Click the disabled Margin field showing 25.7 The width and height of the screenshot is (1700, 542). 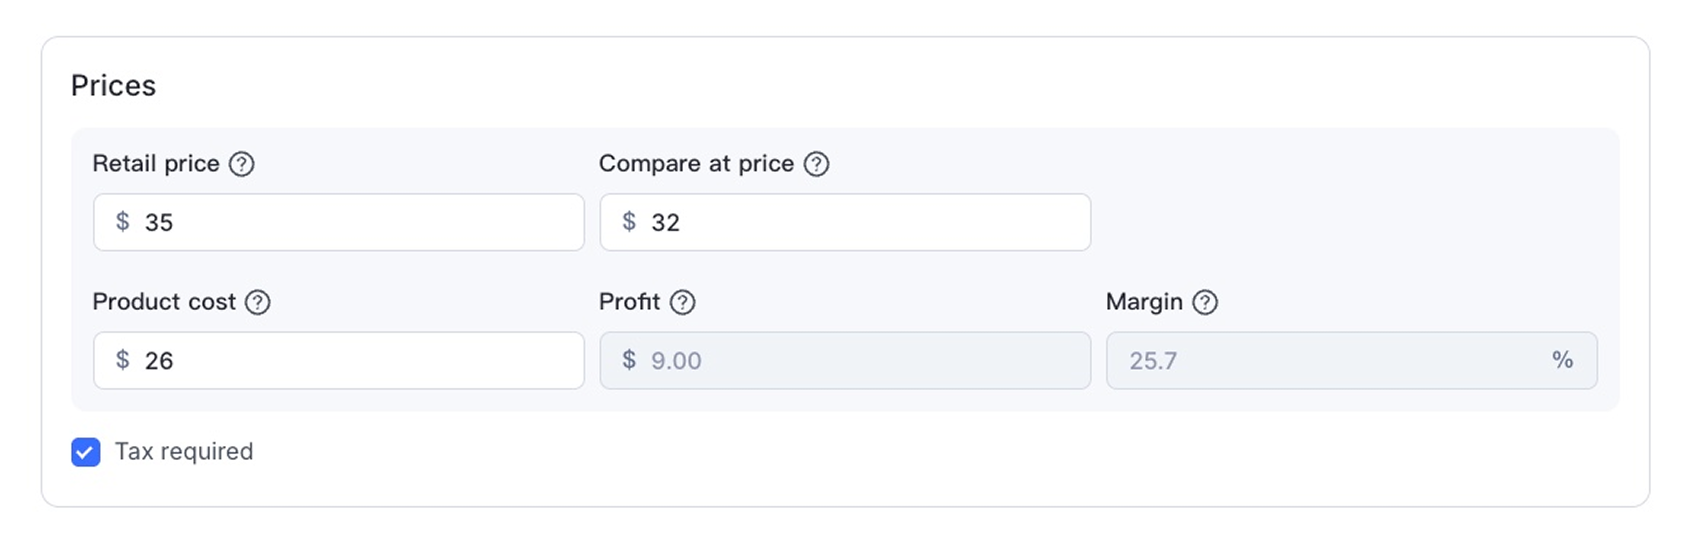(x=1330, y=360)
